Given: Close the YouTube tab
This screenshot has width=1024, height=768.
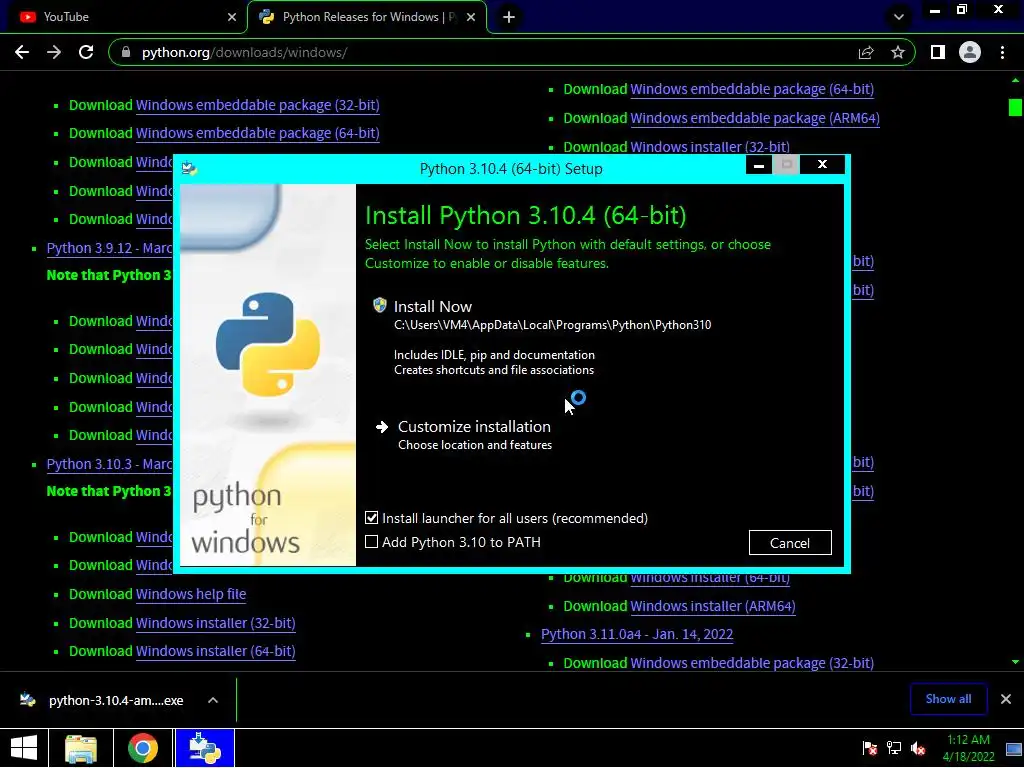Looking at the screenshot, I should pos(232,17).
